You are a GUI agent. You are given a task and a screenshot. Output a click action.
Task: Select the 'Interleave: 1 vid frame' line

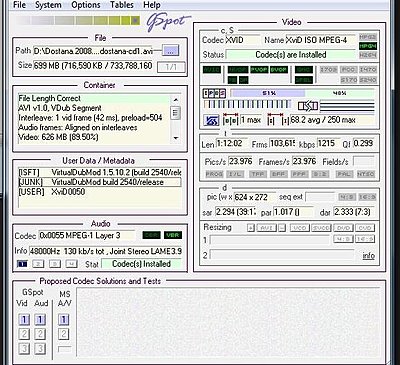pos(94,118)
